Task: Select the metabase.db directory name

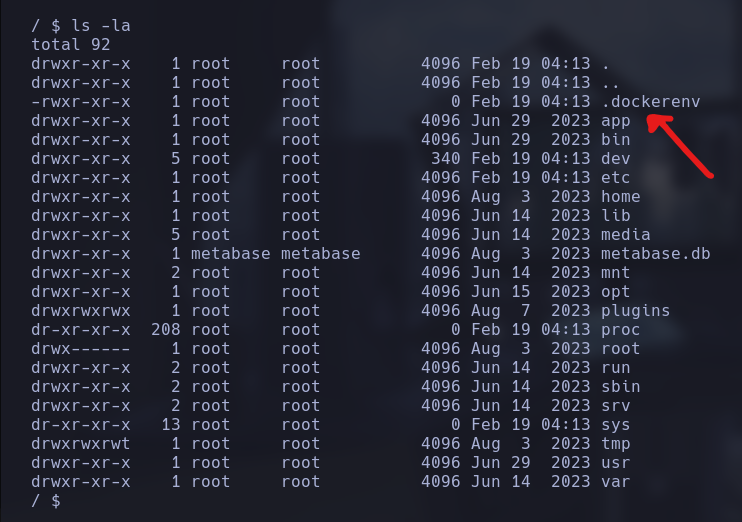Action: pos(655,254)
